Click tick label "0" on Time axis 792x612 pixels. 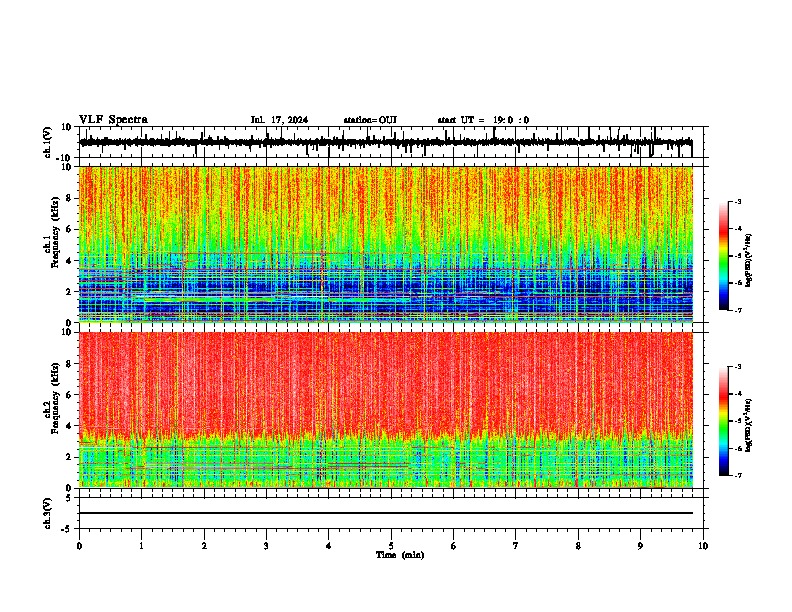click(79, 546)
